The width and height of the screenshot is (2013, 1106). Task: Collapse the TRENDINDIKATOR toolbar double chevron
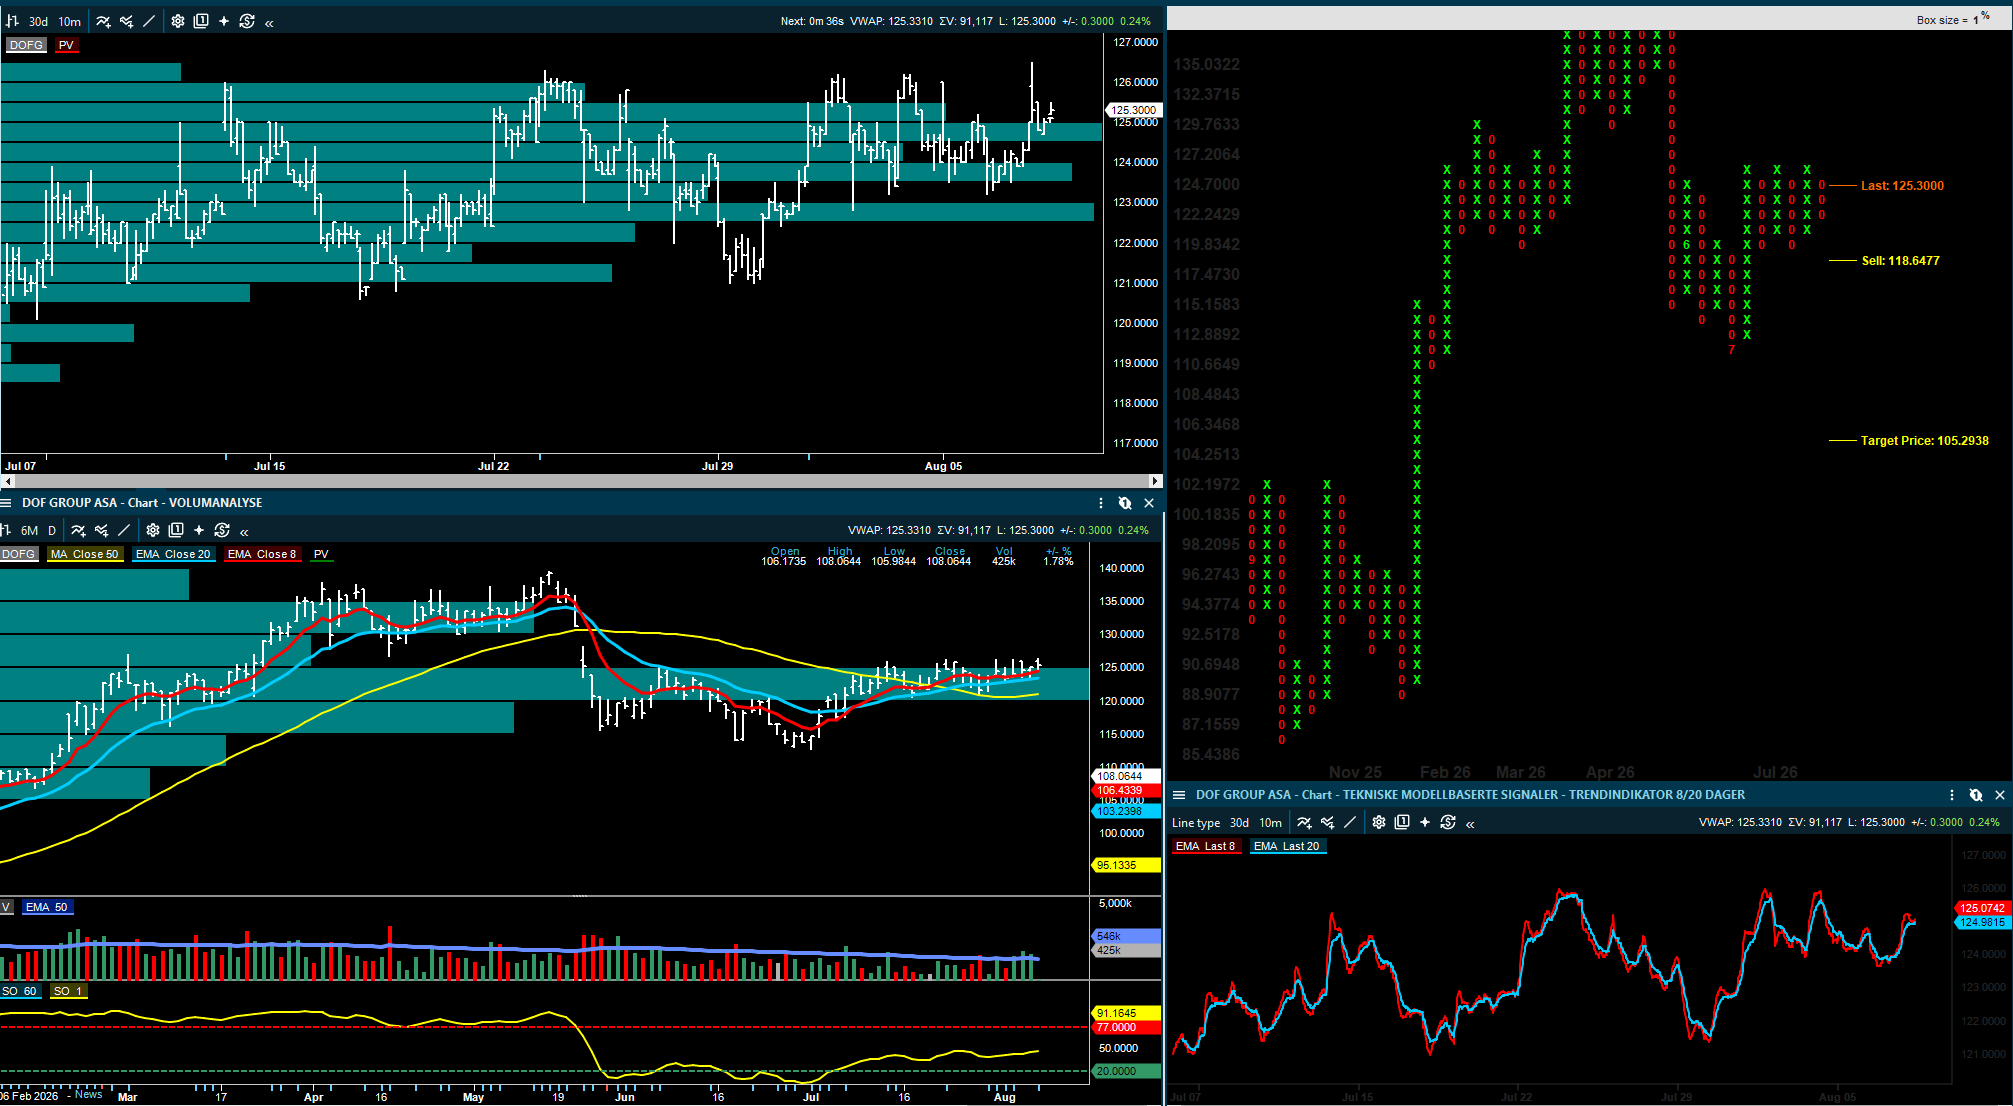(1470, 823)
